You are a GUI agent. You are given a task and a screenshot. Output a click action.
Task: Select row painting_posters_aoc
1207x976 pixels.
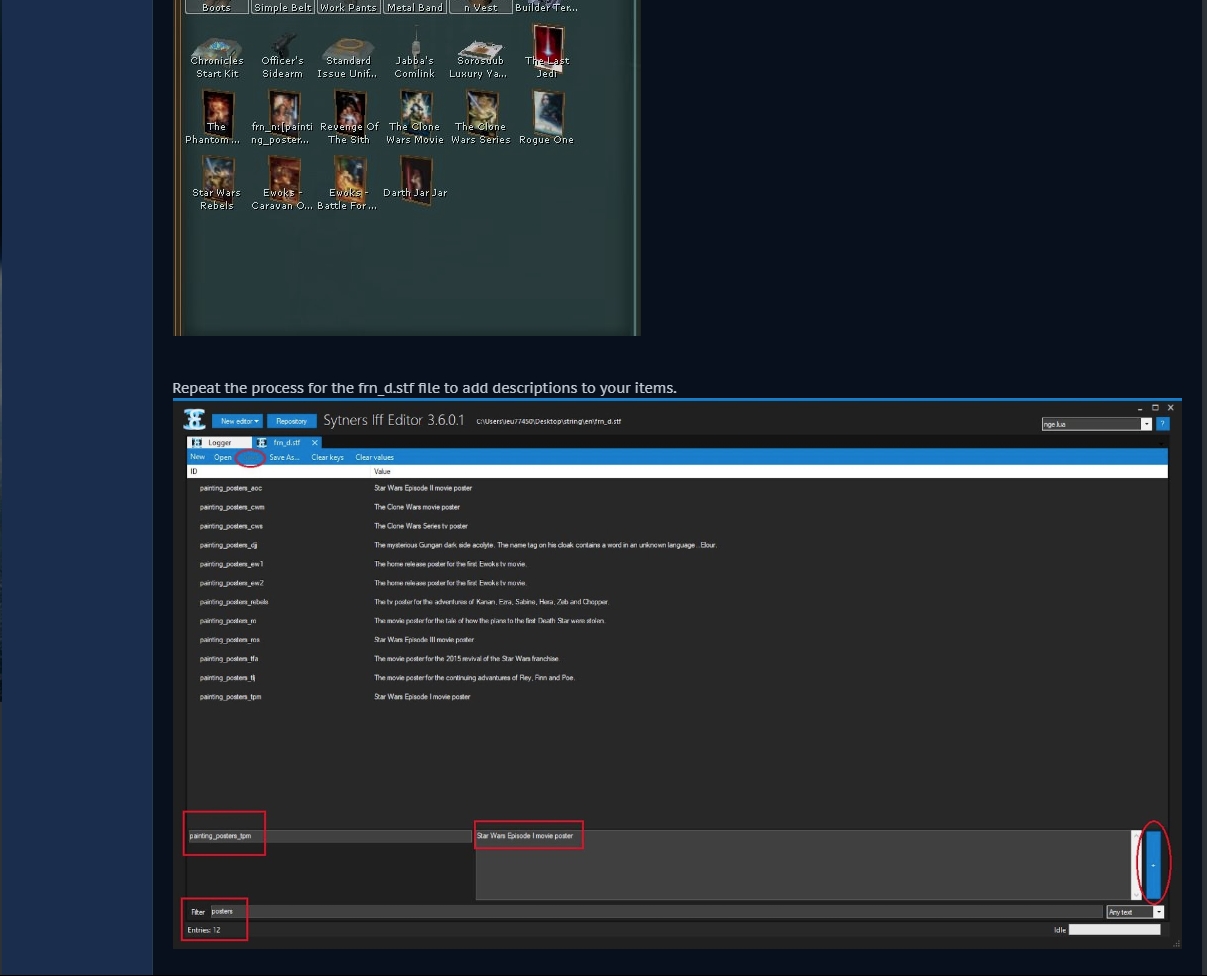(677, 488)
